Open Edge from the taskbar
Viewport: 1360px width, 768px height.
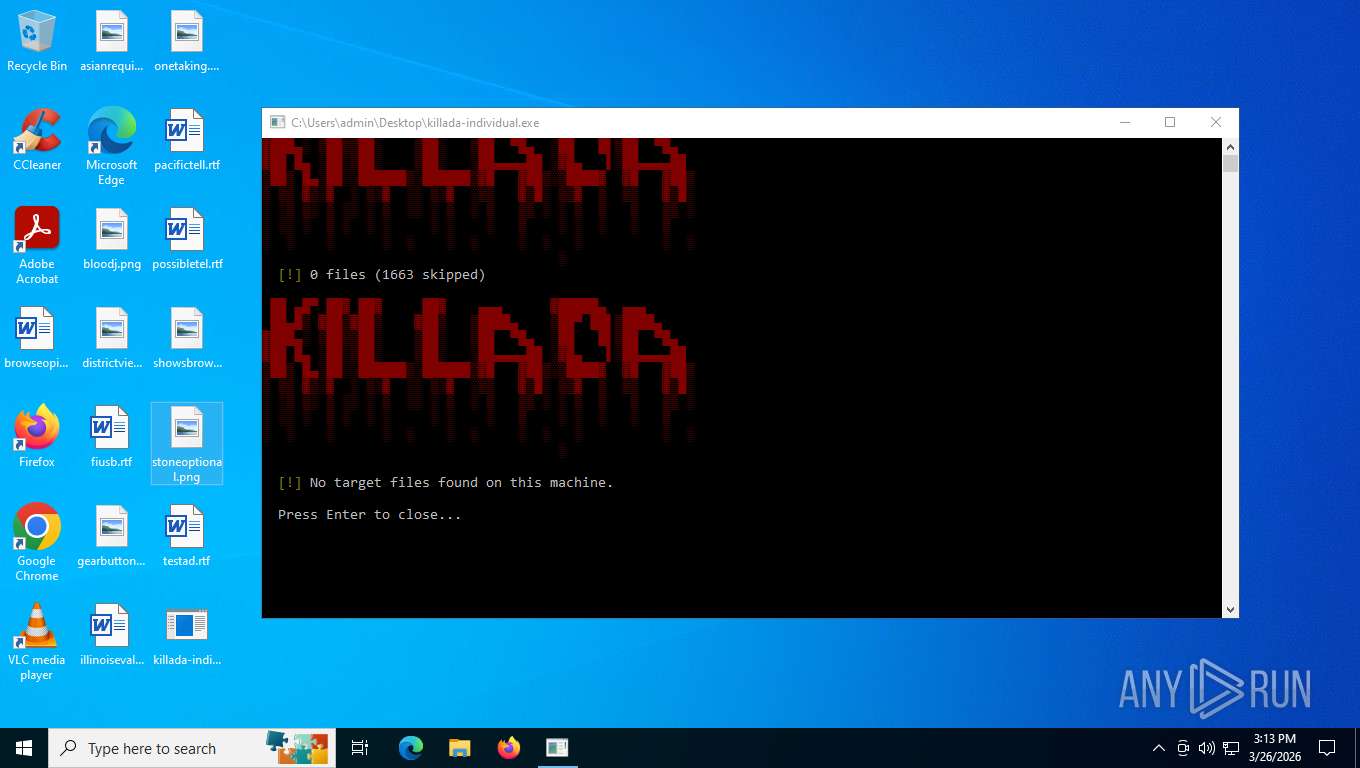(411, 748)
